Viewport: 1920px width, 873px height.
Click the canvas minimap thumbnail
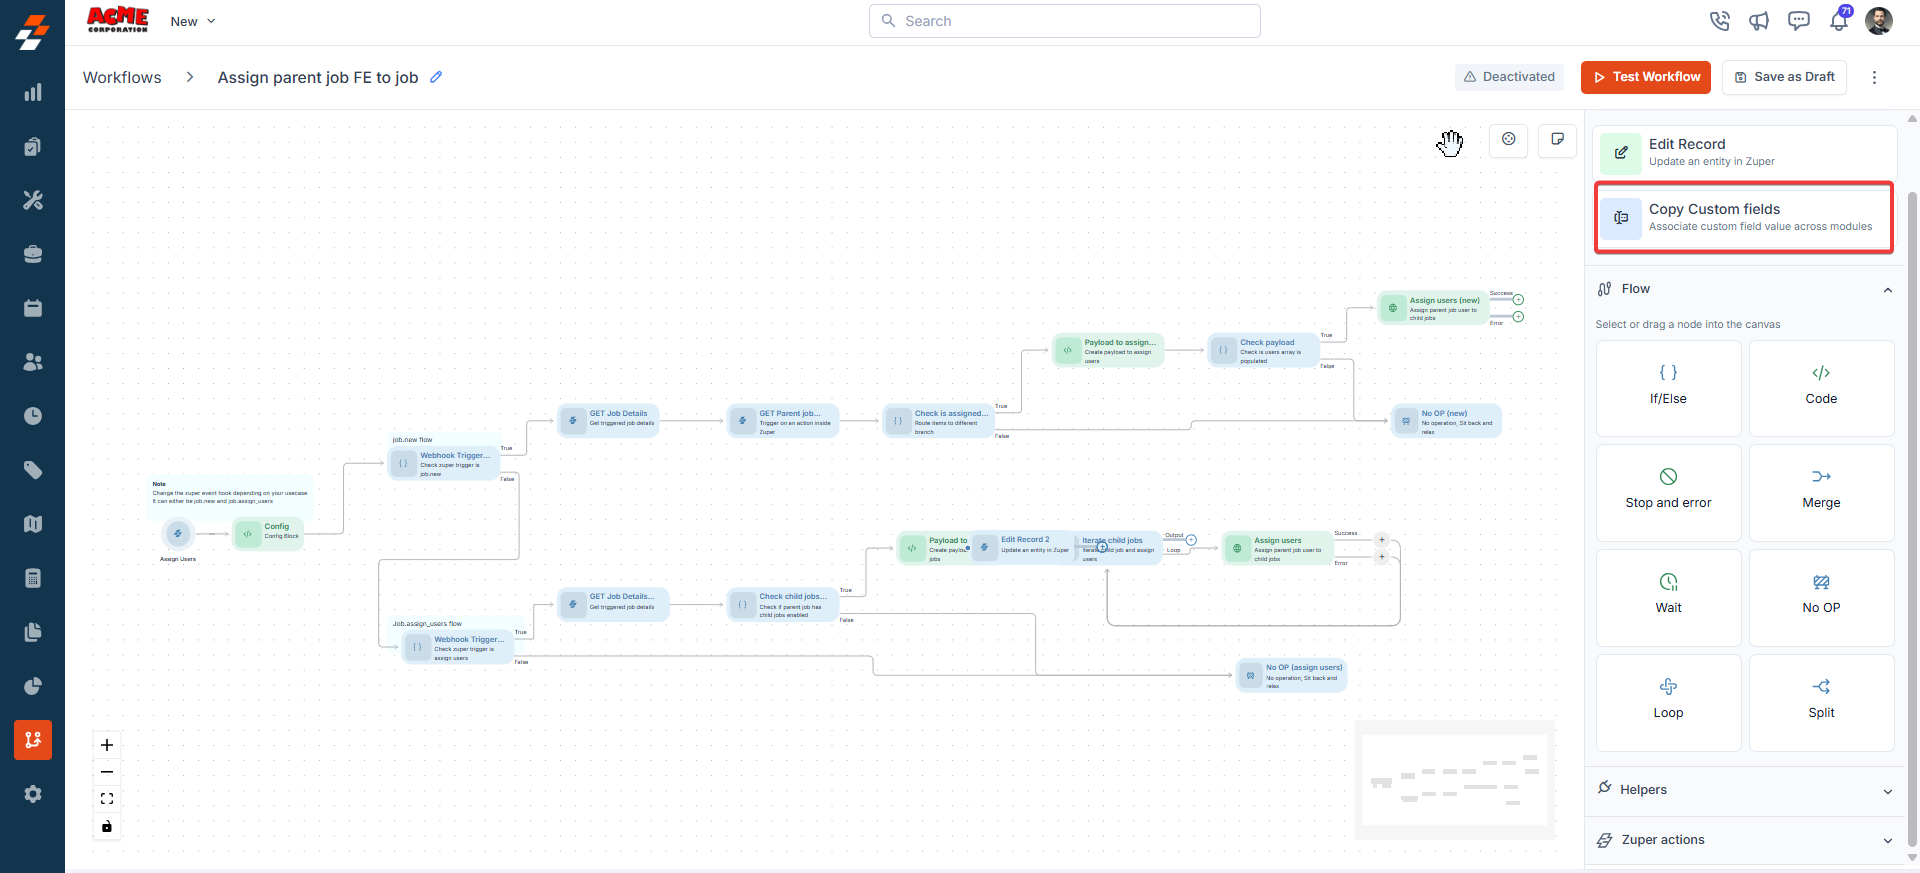click(x=1455, y=780)
